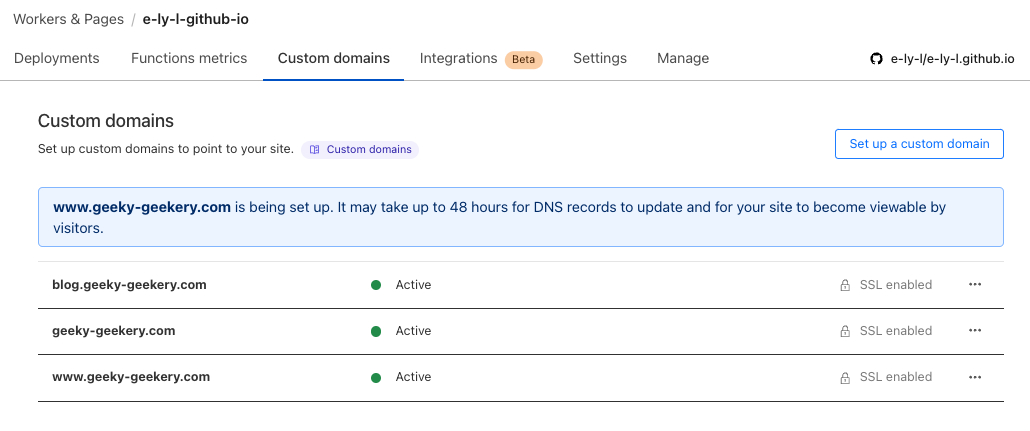Click the Beta badge beside Integrations
This screenshot has width=1030, height=431.
[x=523, y=59]
